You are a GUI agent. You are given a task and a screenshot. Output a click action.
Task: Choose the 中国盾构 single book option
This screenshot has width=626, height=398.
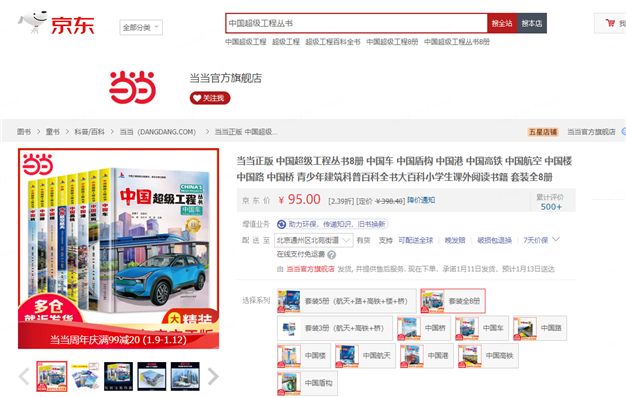pyautogui.click(x=307, y=383)
